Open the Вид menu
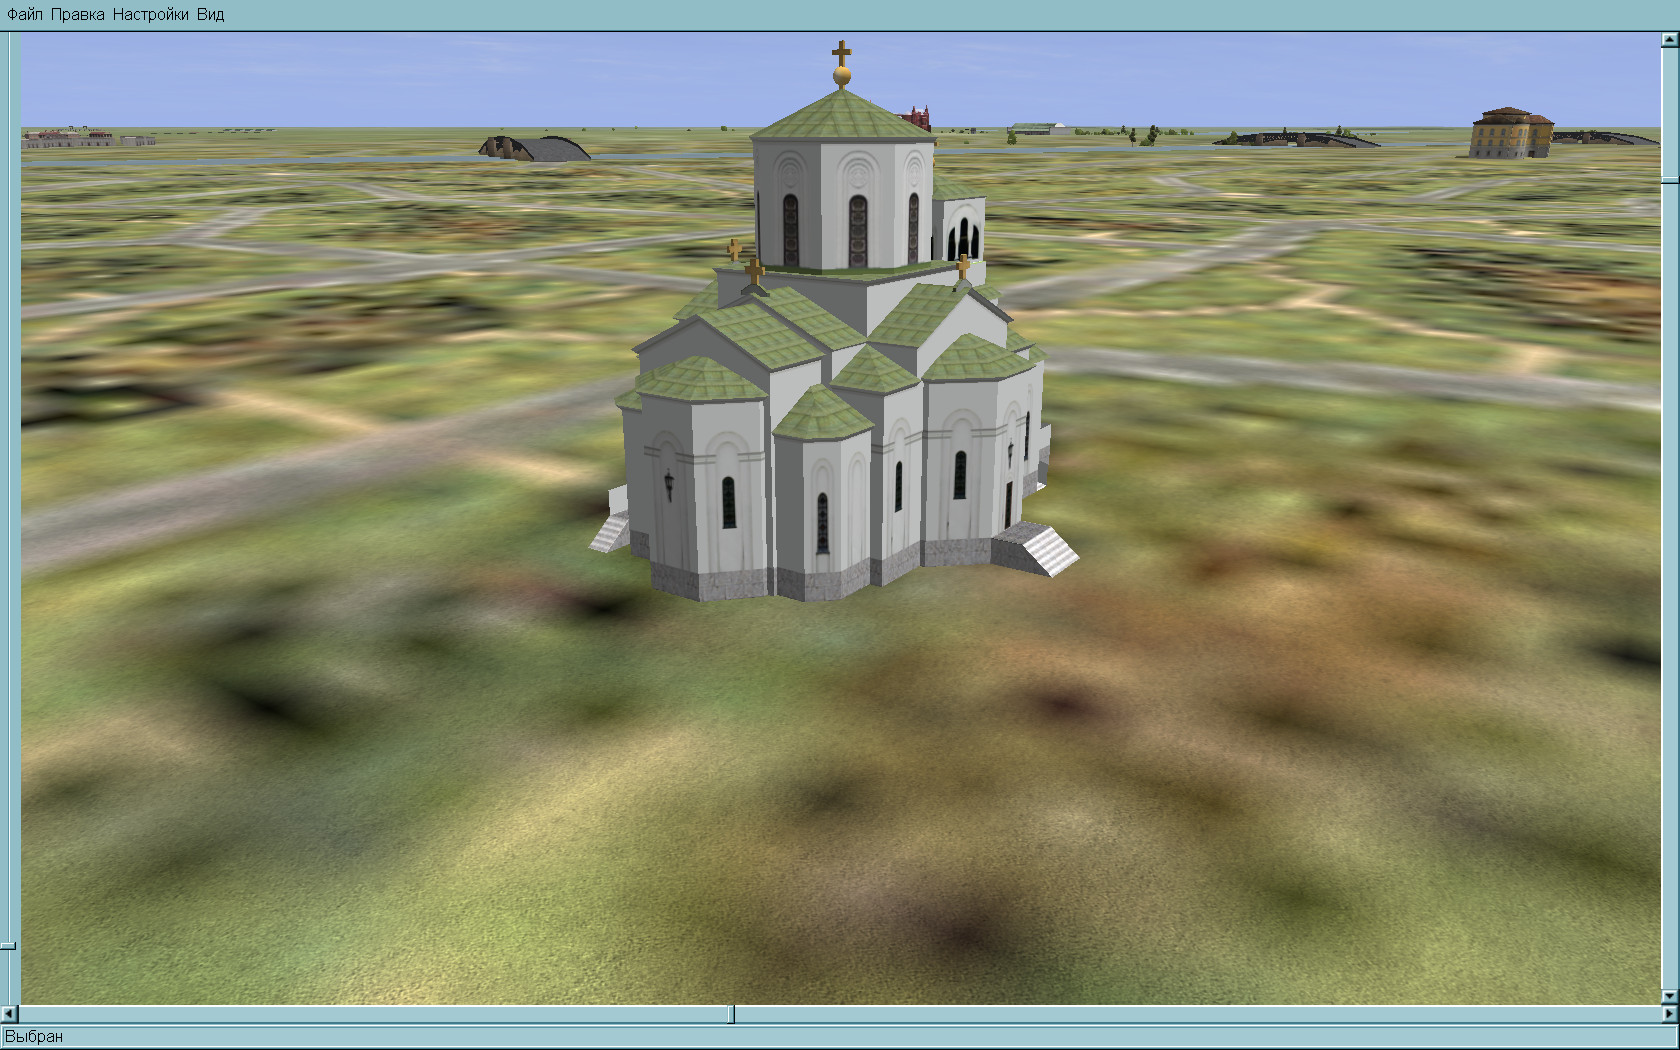Image resolution: width=1680 pixels, height=1050 pixels. [210, 15]
